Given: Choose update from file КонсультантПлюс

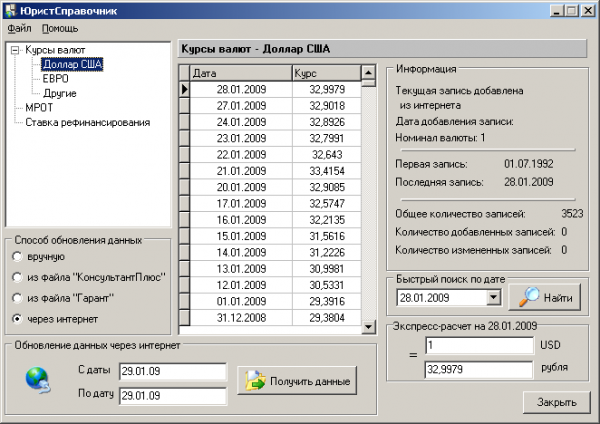Looking at the screenshot, I should point(18,277).
